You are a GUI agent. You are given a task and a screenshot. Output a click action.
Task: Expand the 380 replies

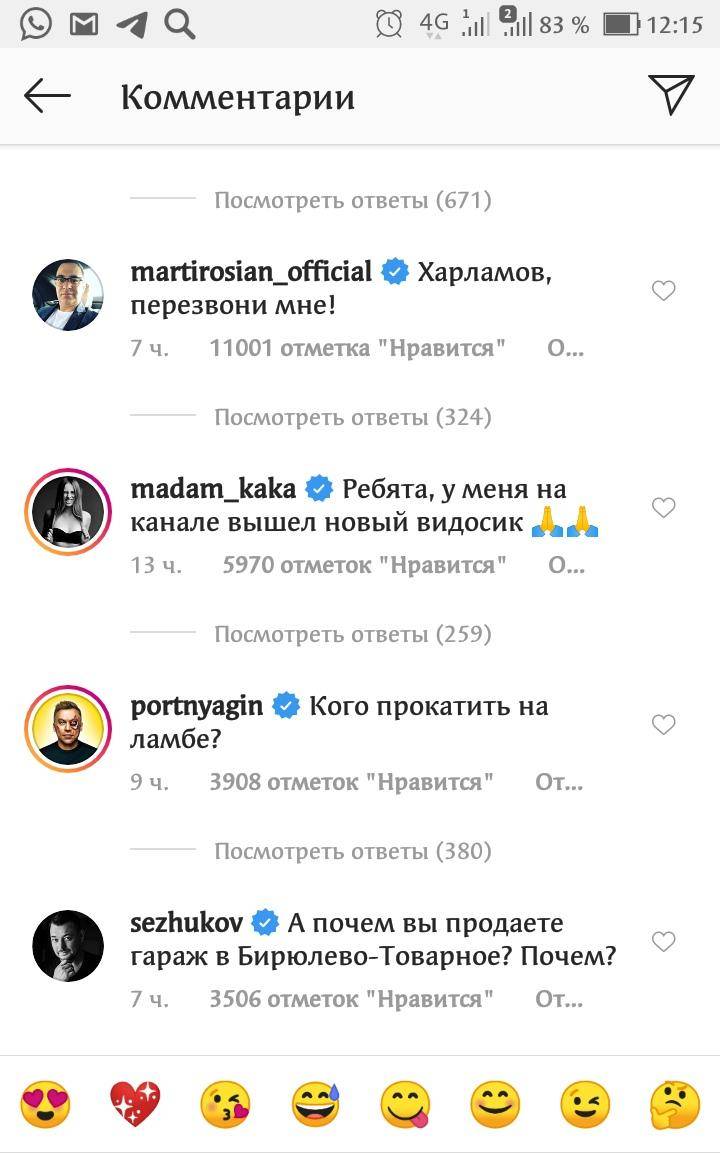point(352,851)
